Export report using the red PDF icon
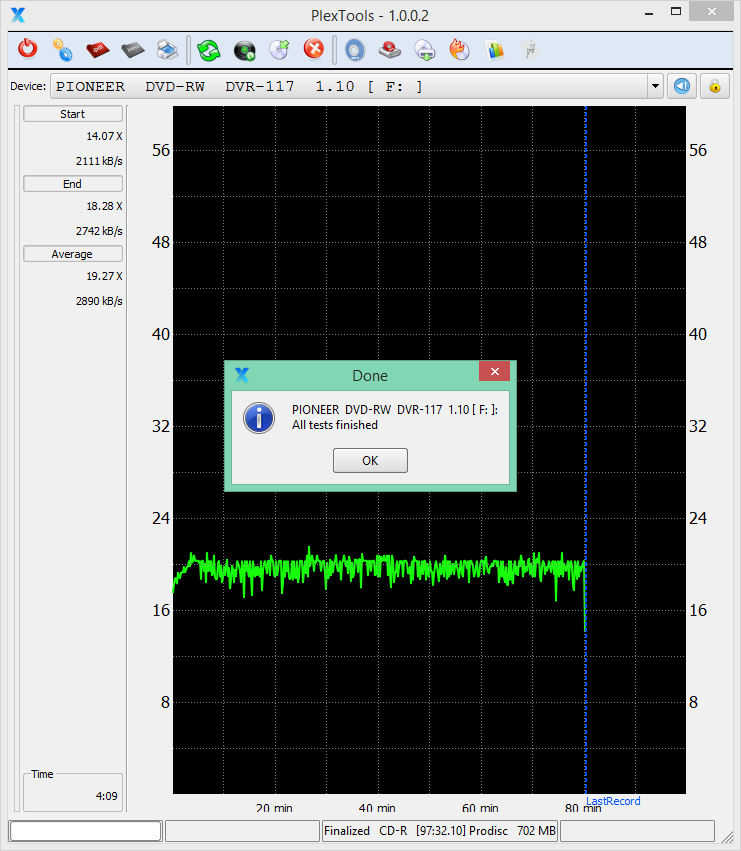Screen dimensions: 741x851 point(98,50)
